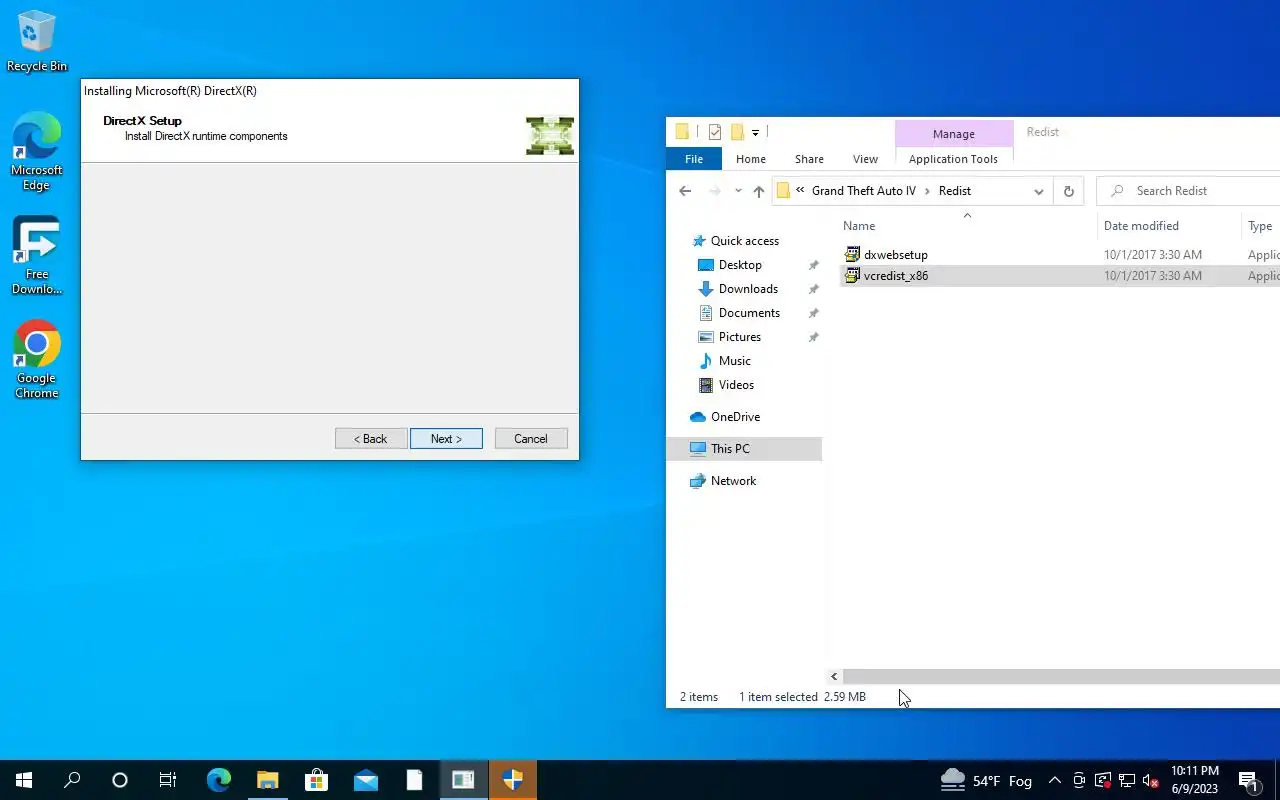
Task: Open recent locations dropdown arrow
Action: [738, 191]
